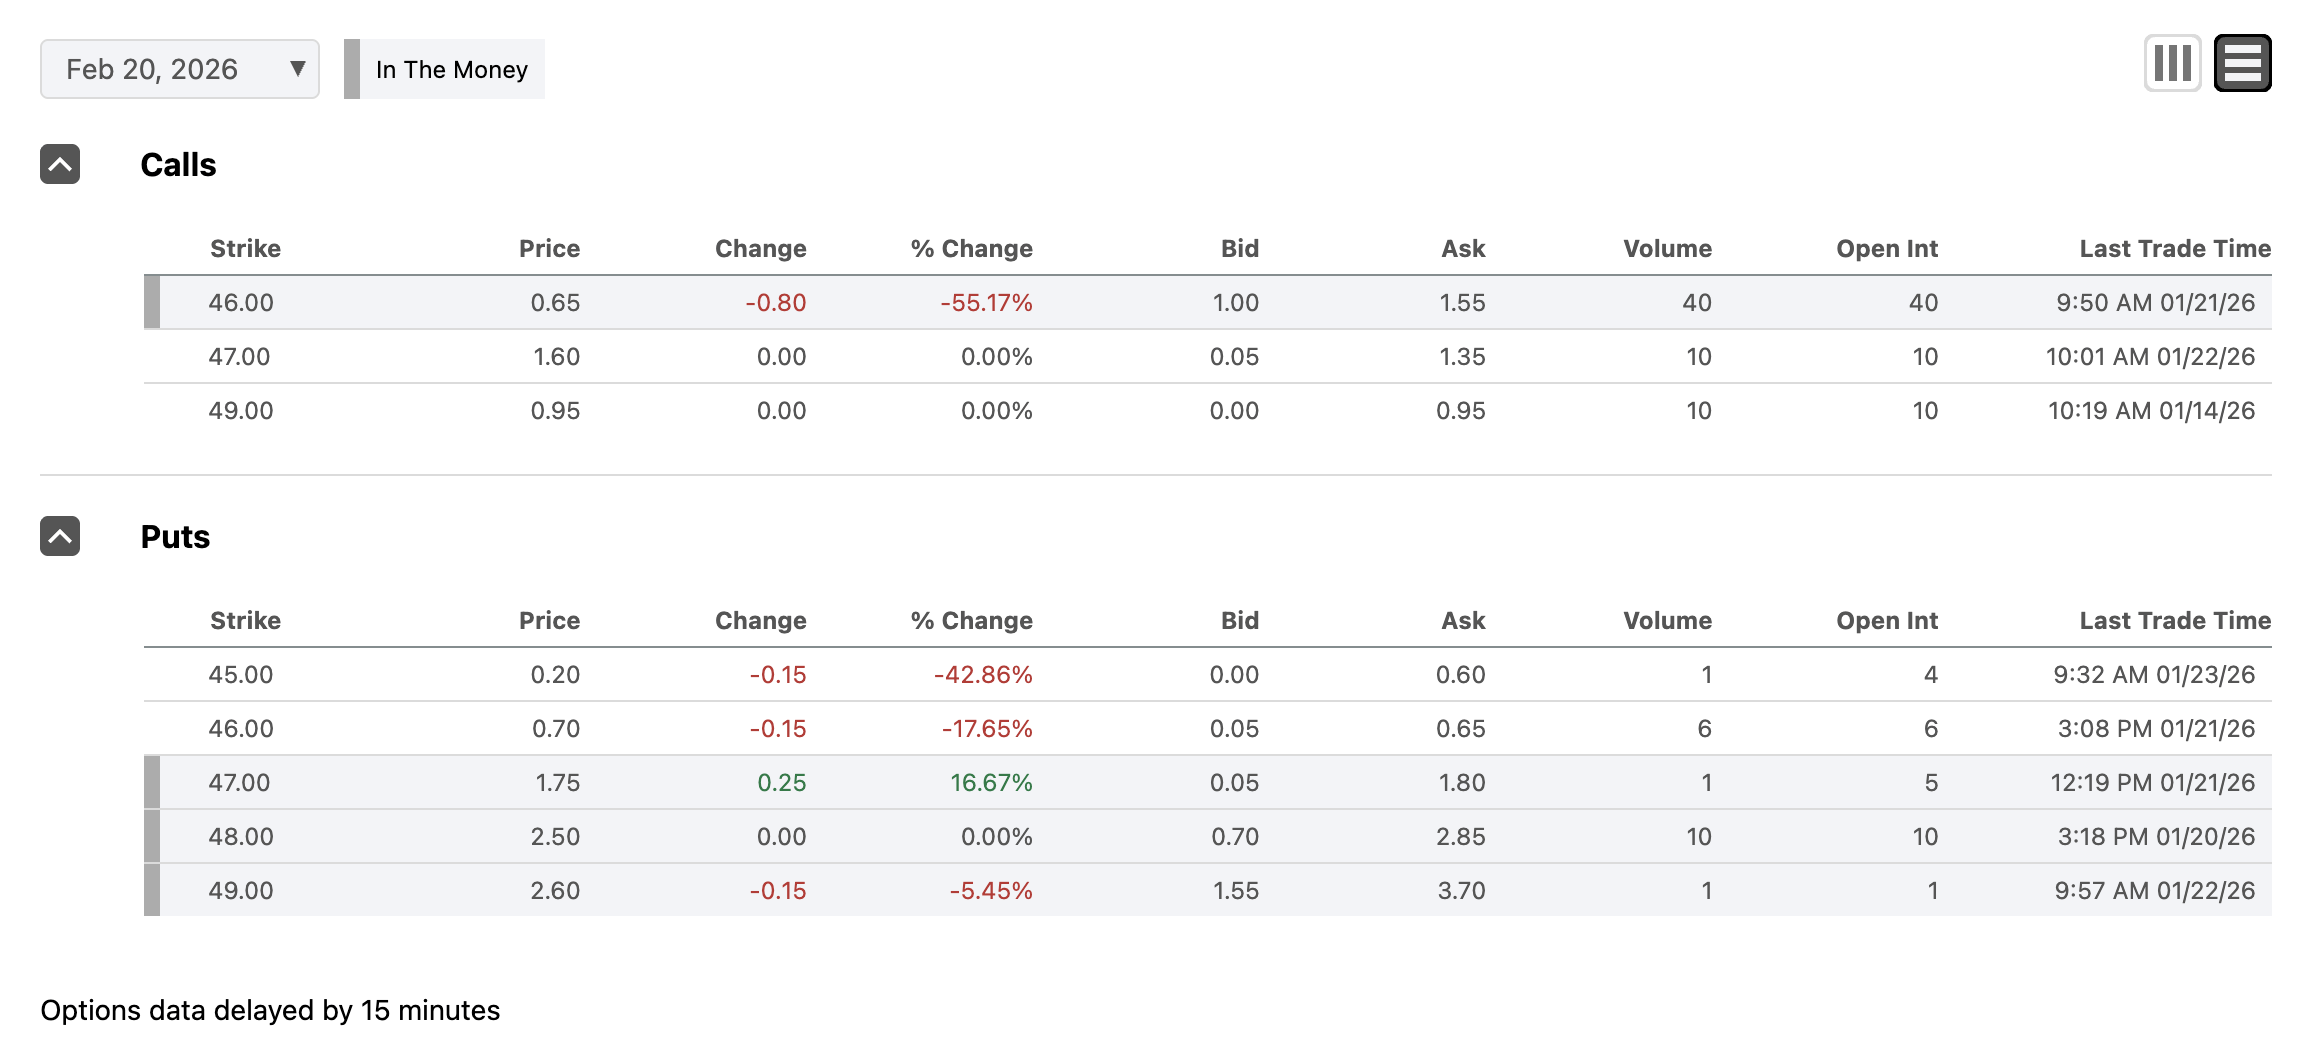The width and height of the screenshot is (2314, 1056).
Task: Select the 46.00 strike call row
Action: click(x=241, y=303)
